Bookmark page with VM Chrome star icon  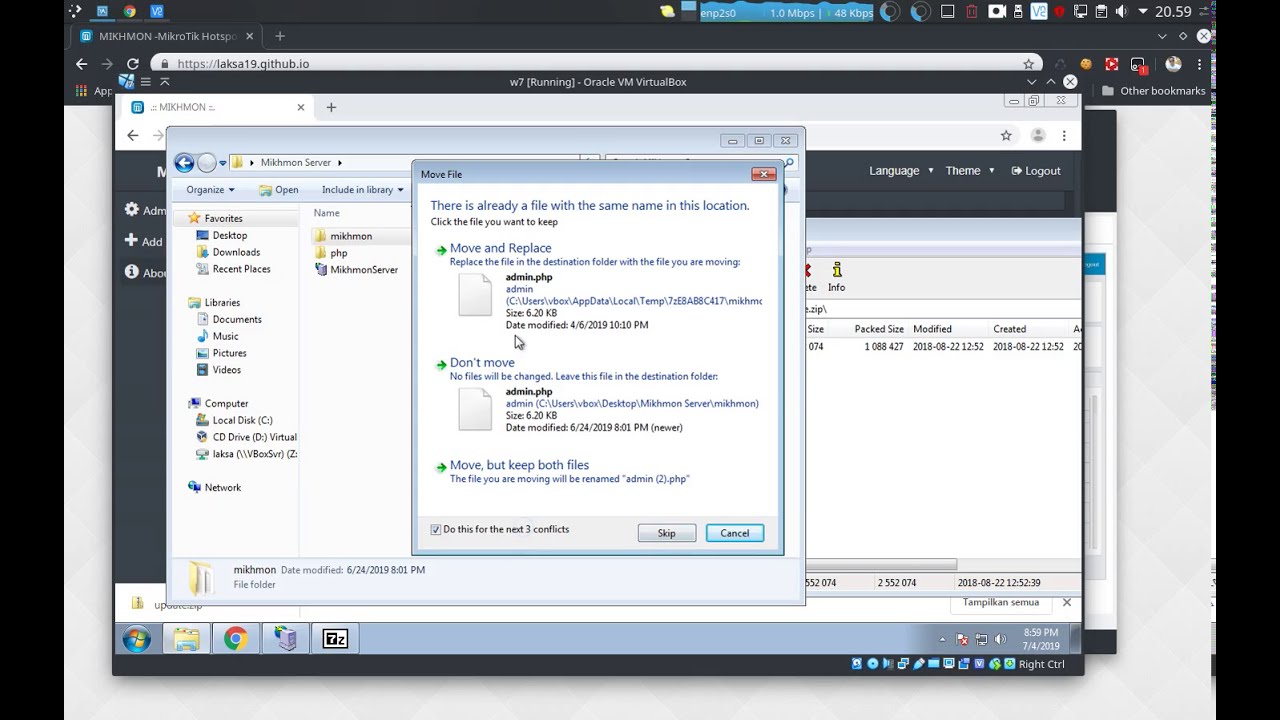click(1006, 135)
